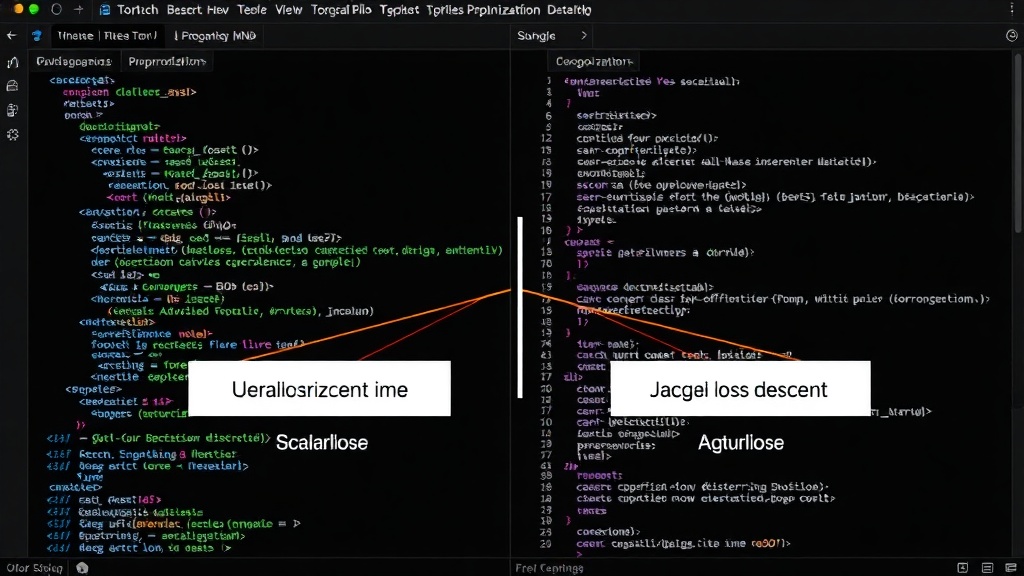Viewport: 1024px width, 576px height.
Task: Open the settings gear in sidebar
Action: [x=12, y=135]
